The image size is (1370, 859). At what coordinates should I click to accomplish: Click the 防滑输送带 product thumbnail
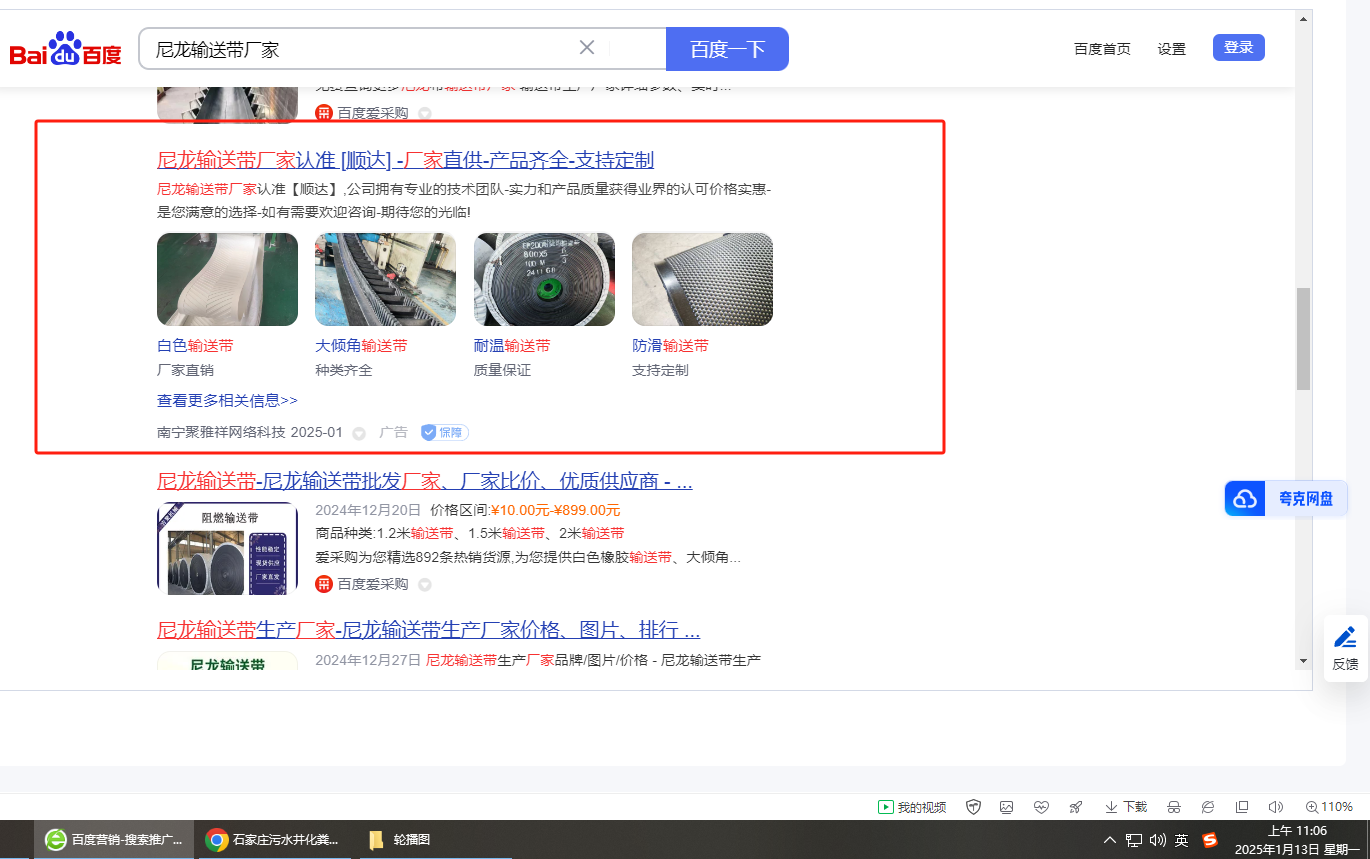click(702, 279)
